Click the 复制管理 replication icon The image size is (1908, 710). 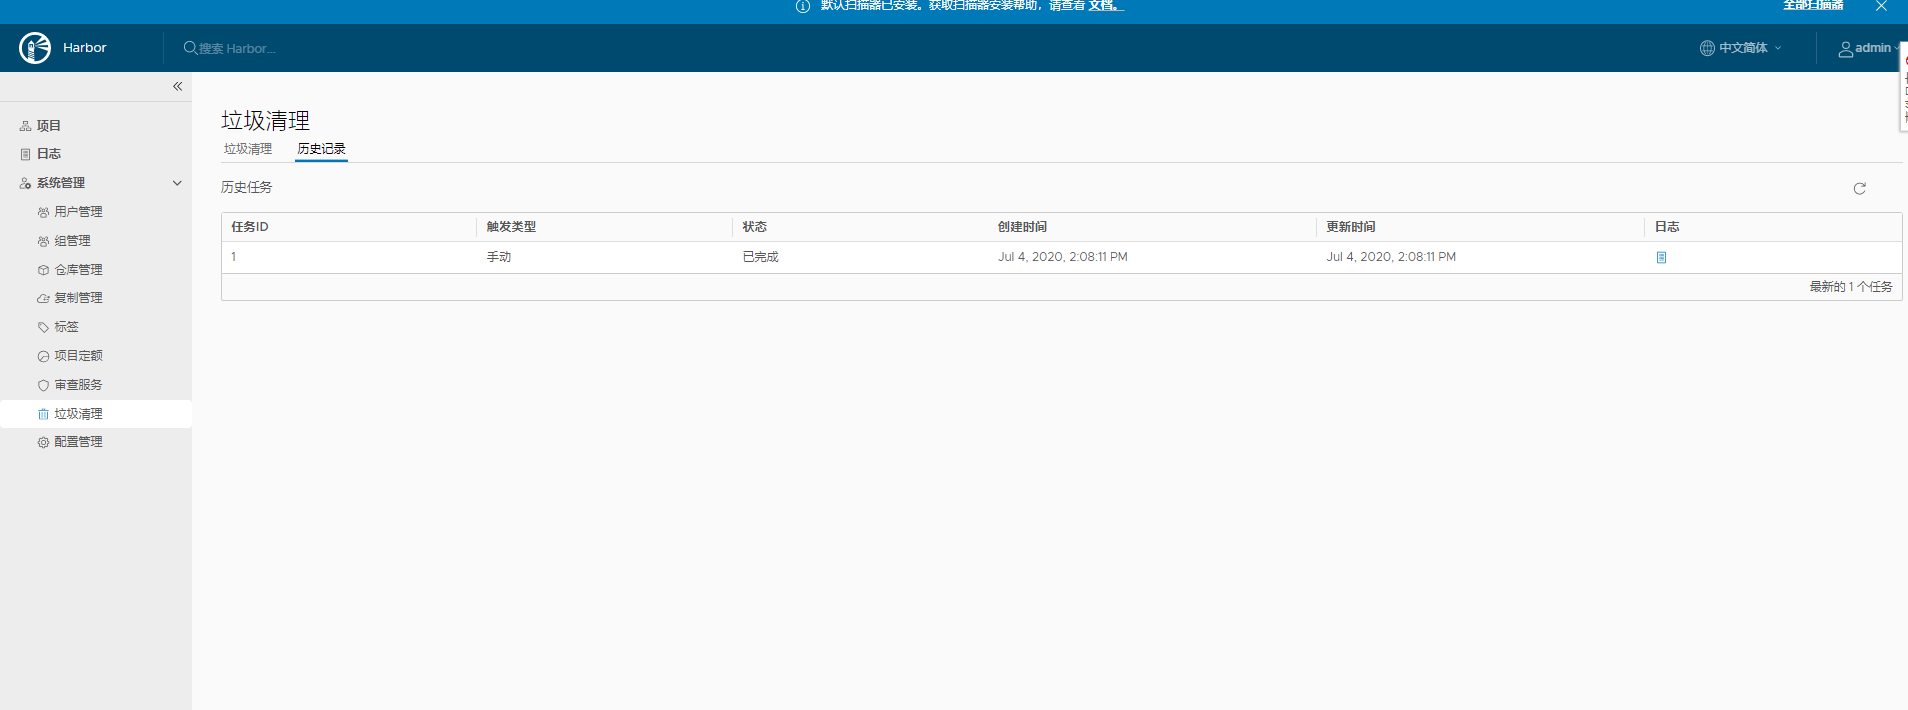click(x=43, y=298)
